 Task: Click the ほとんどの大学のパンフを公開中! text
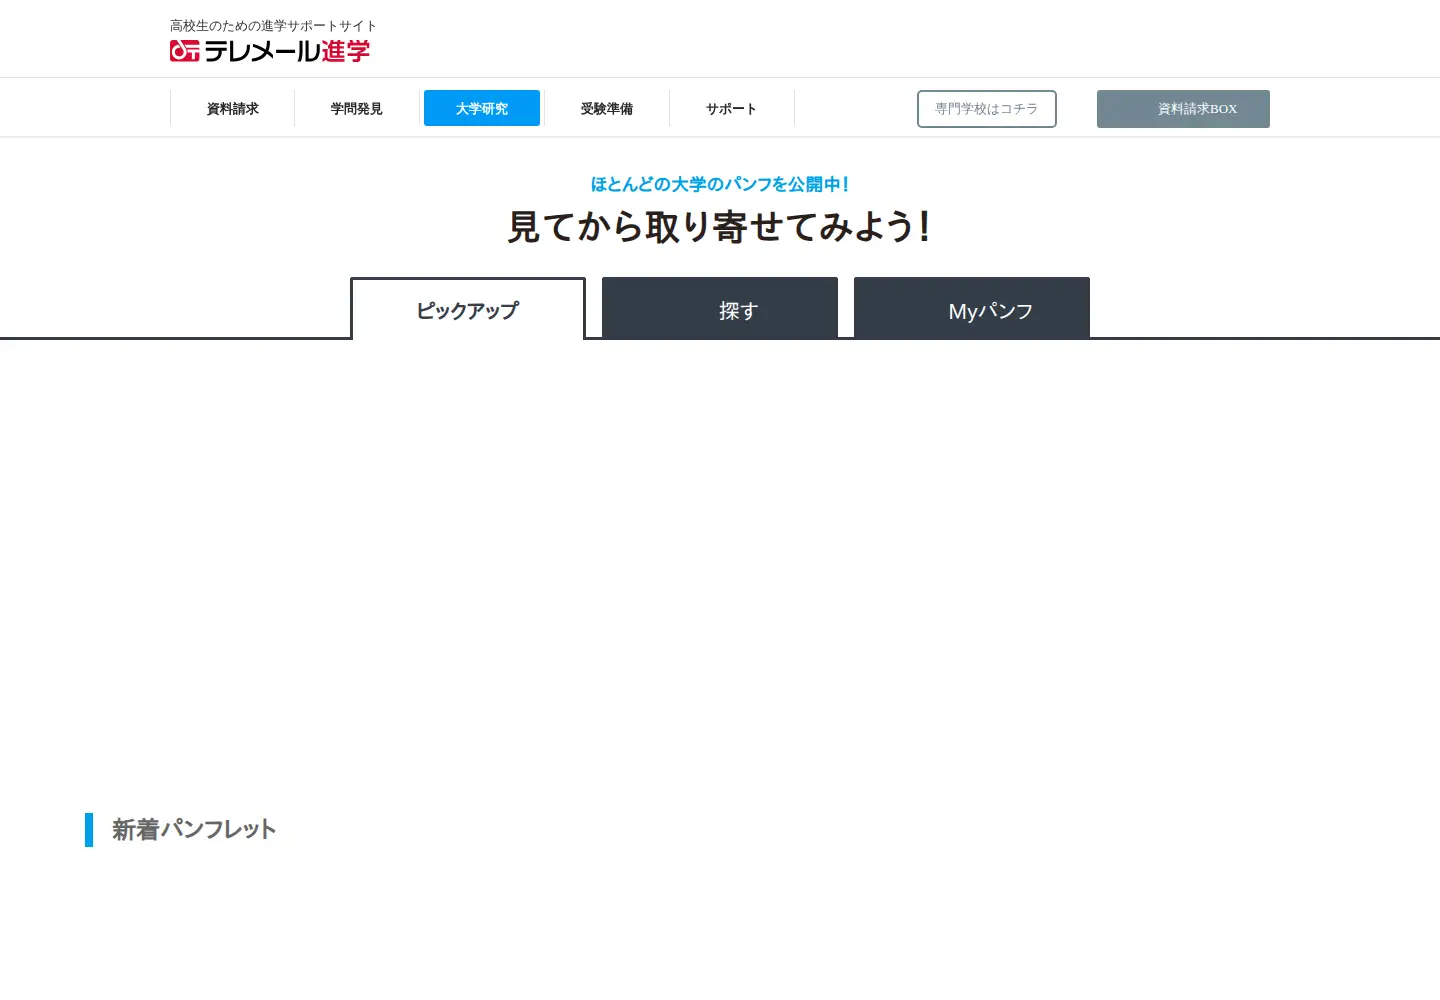pyautogui.click(x=720, y=184)
